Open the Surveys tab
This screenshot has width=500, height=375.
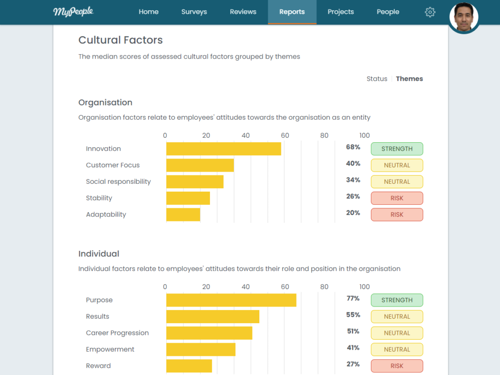[194, 12]
